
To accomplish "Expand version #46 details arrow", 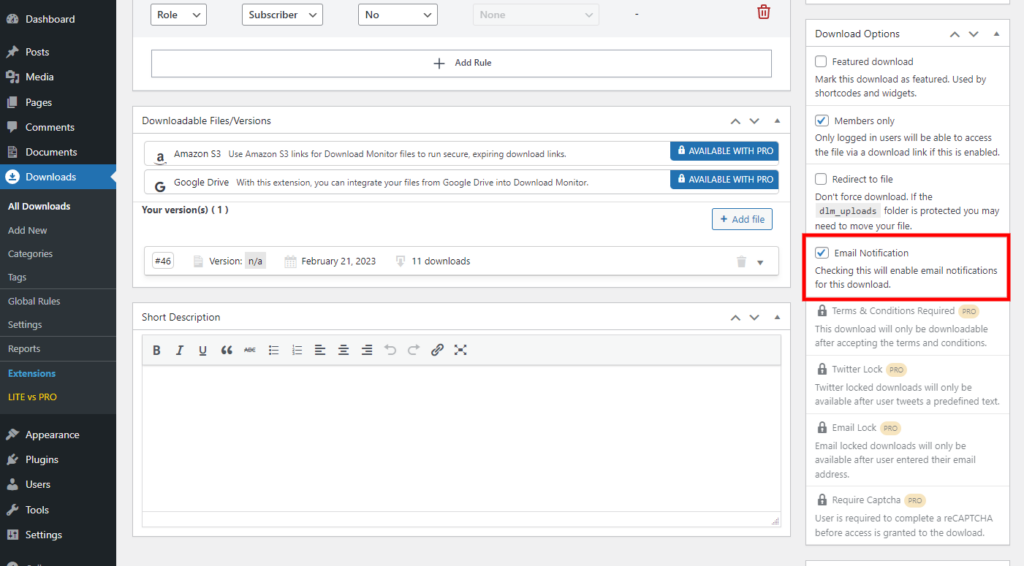I will [x=760, y=262].
